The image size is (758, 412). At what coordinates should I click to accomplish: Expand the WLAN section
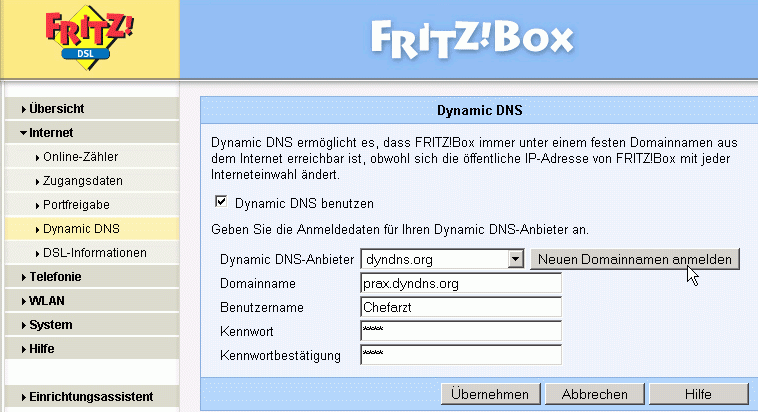pos(92,301)
